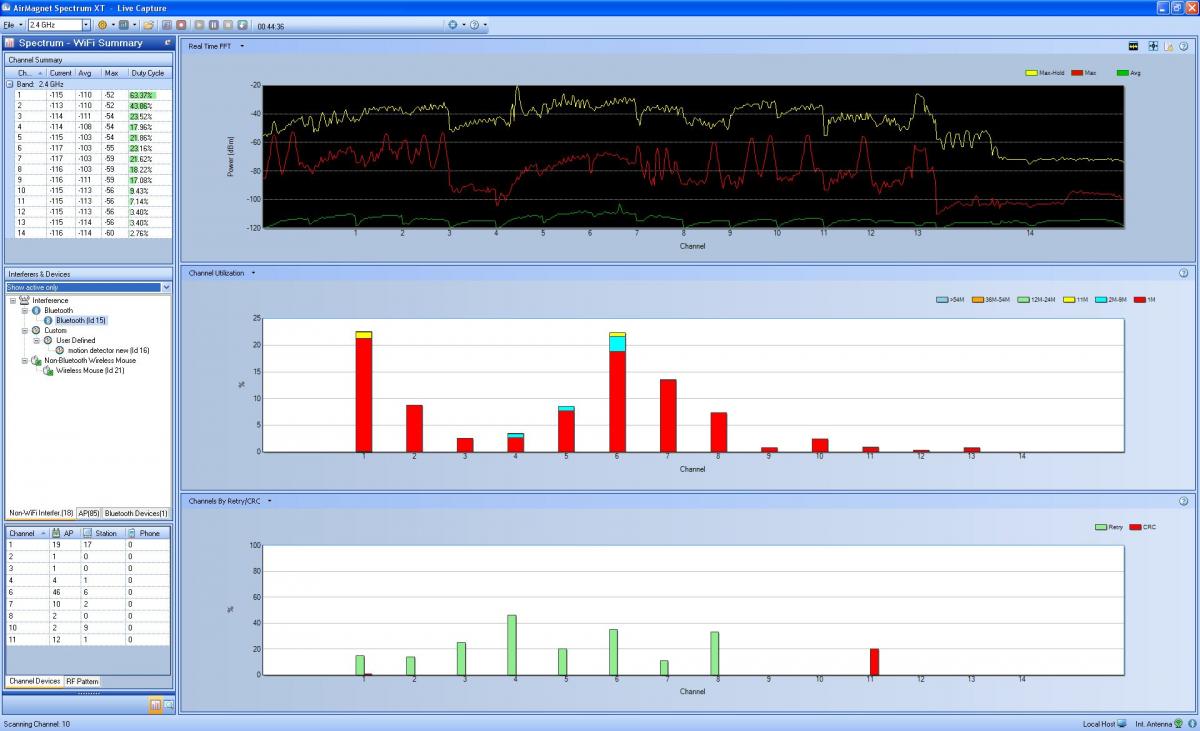
Task: Open the File menu
Action: [9, 25]
